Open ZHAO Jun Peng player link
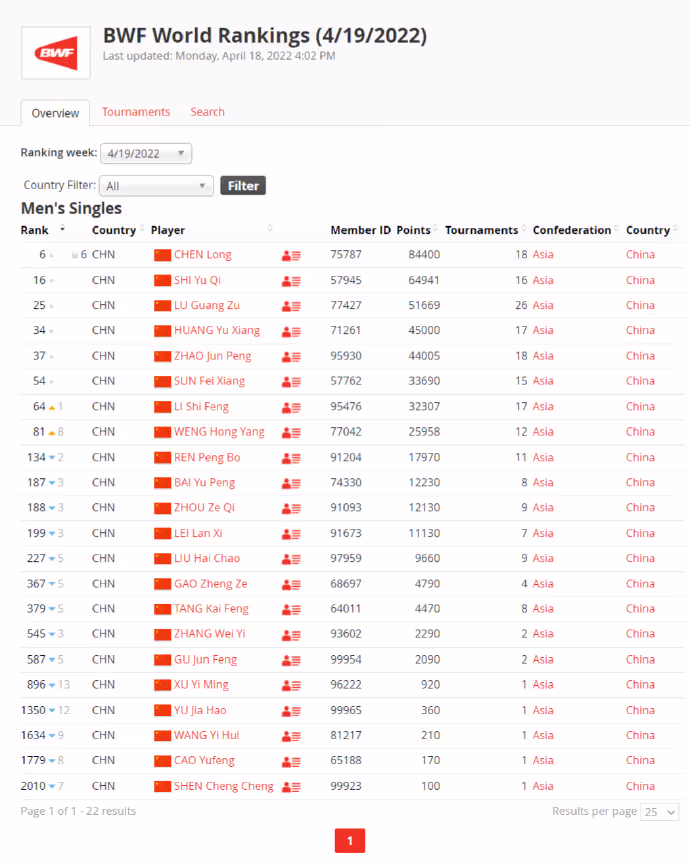The height and width of the screenshot is (866, 690). tap(212, 356)
